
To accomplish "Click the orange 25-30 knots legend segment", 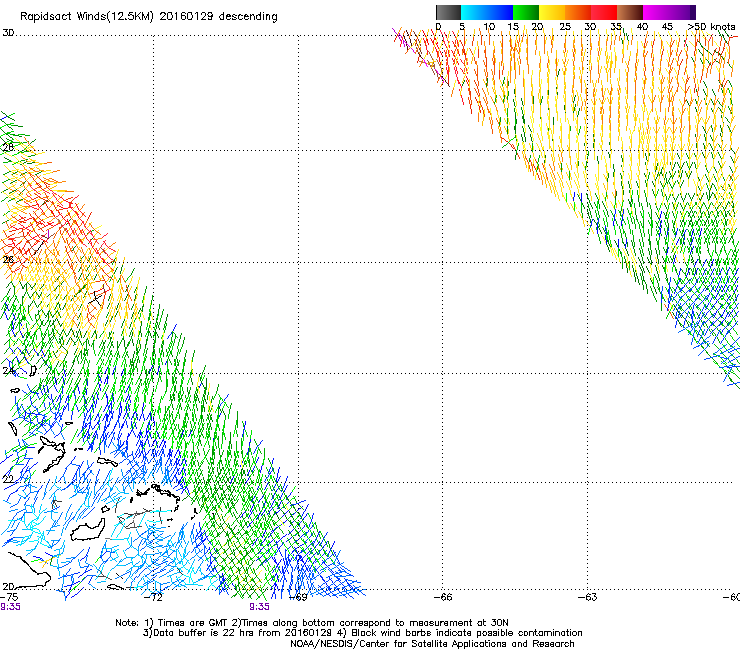I will pos(578,12).
